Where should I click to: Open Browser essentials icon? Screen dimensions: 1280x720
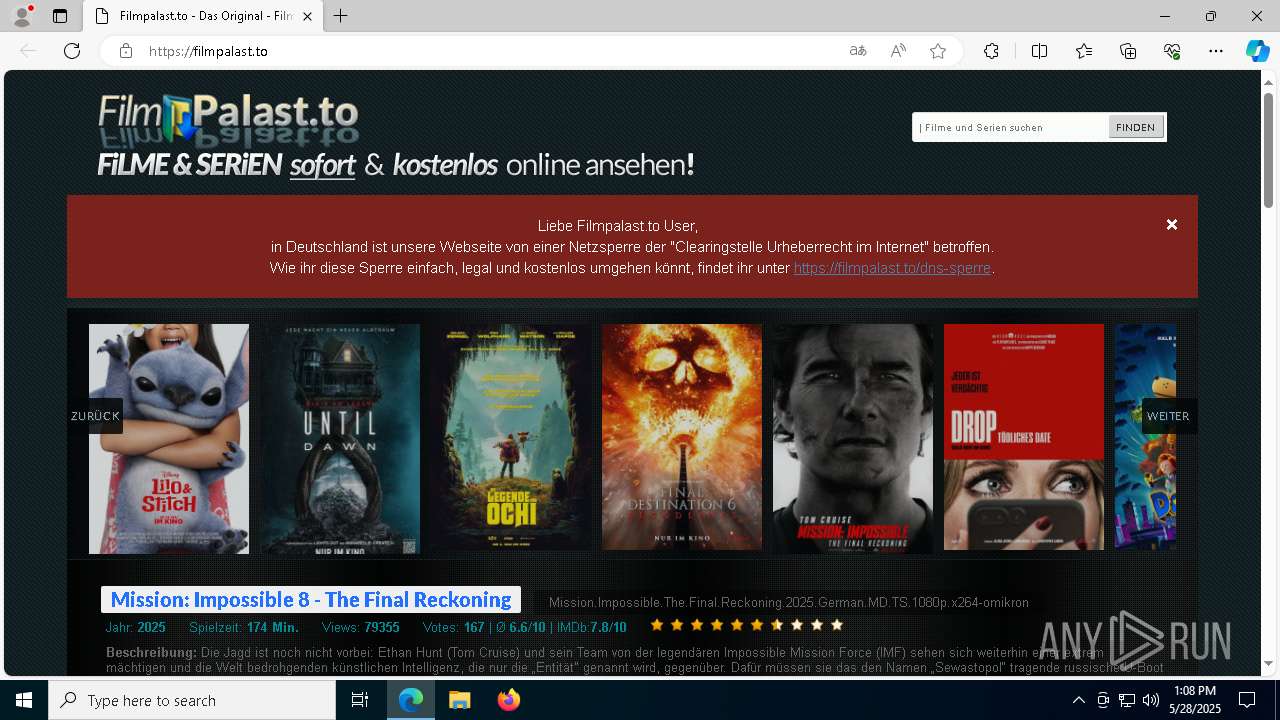coord(1172,51)
